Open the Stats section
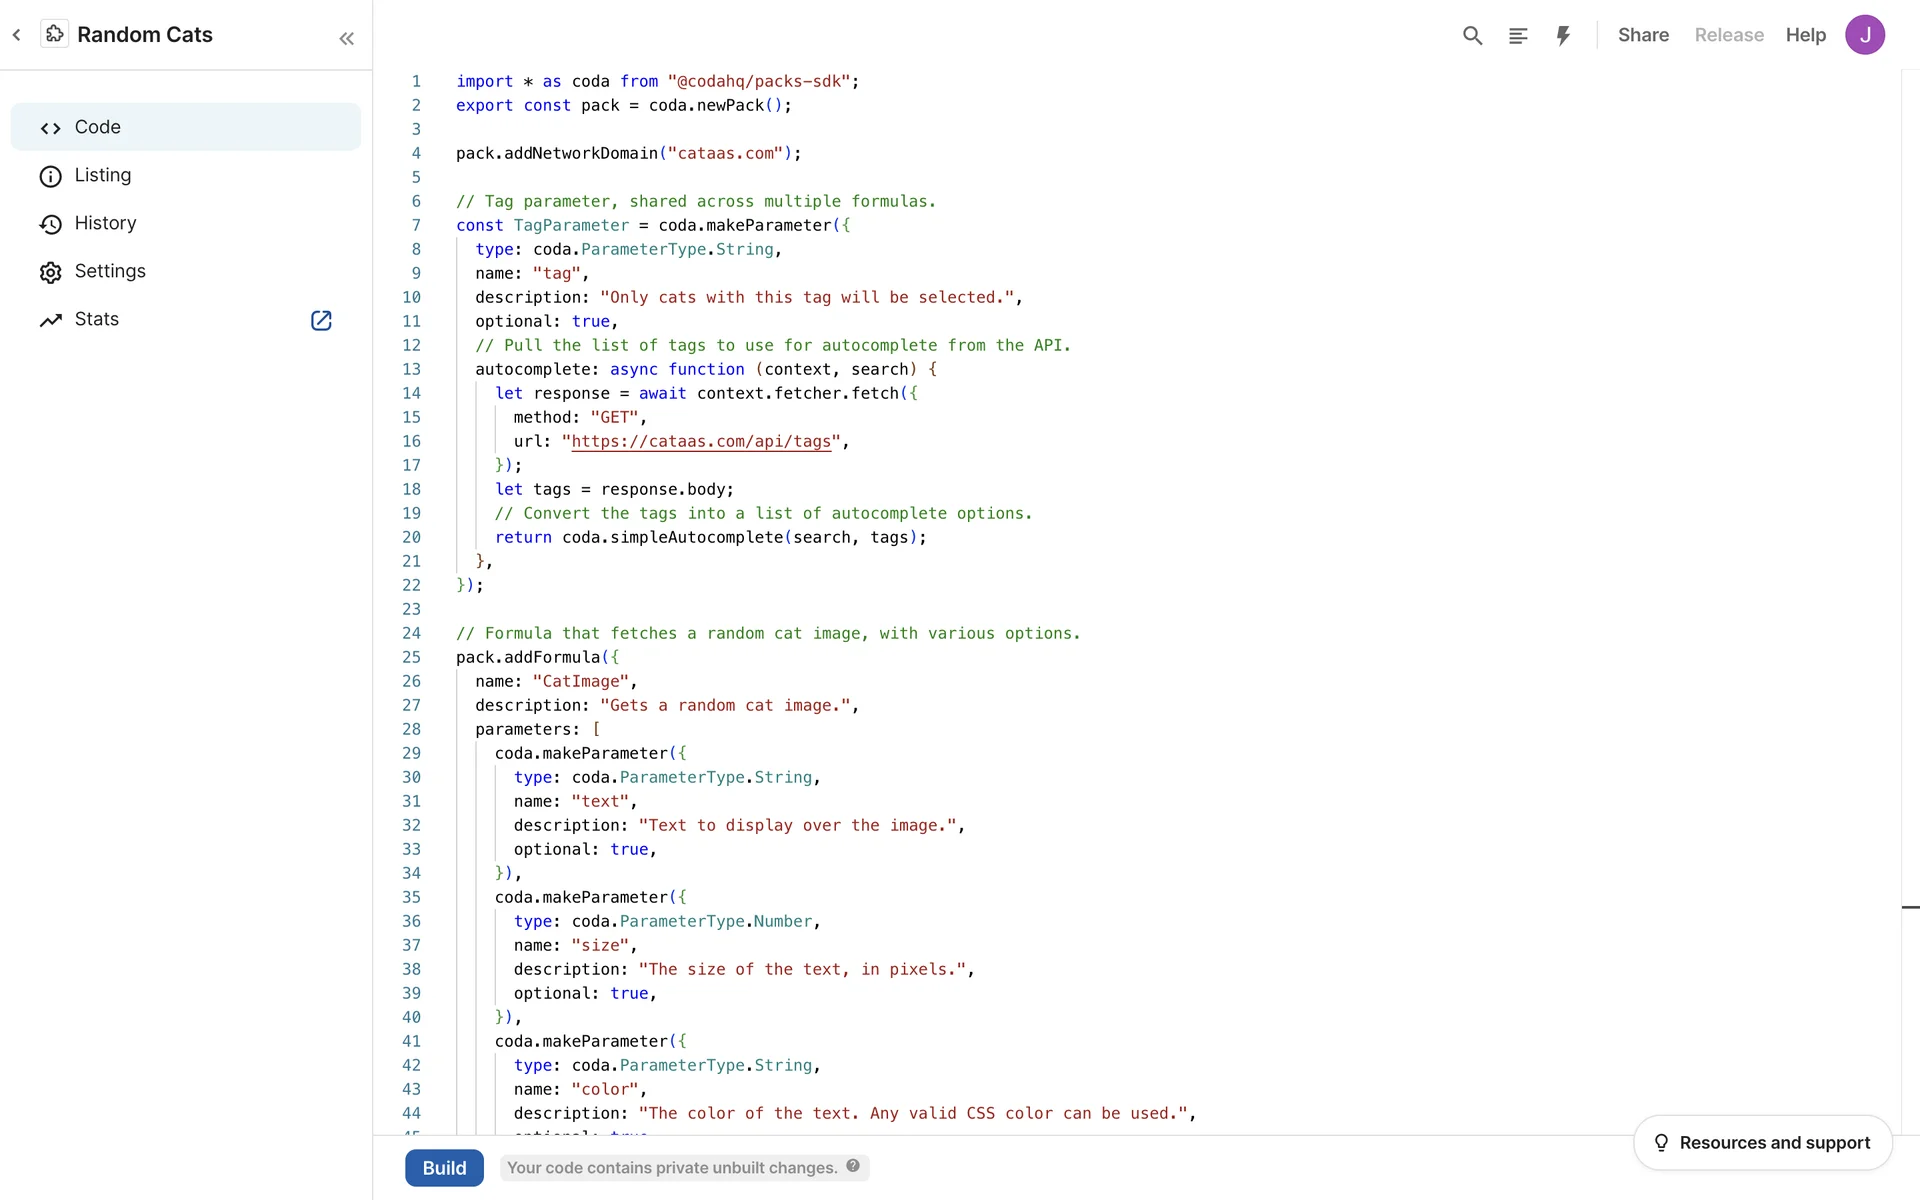Image resolution: width=1920 pixels, height=1200 pixels. (x=97, y=319)
